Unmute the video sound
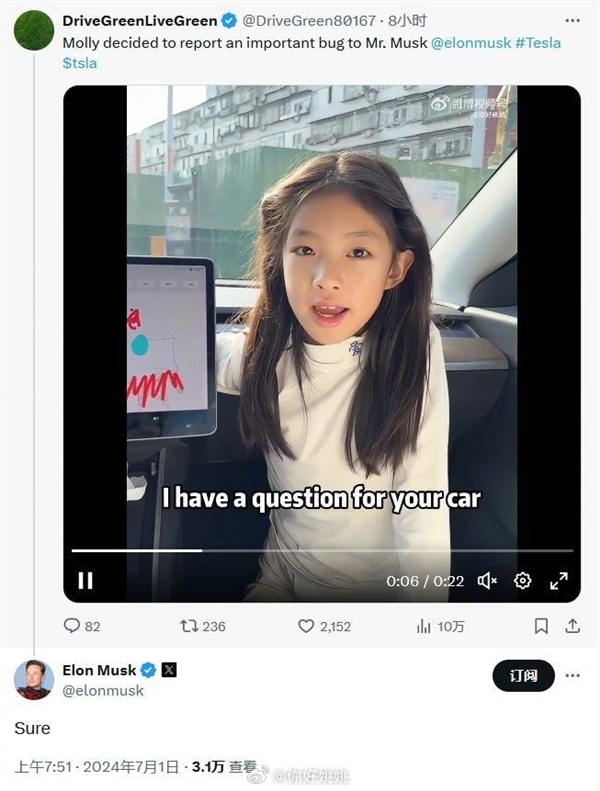Image resolution: width=600 pixels, height=791 pixels. [x=487, y=580]
